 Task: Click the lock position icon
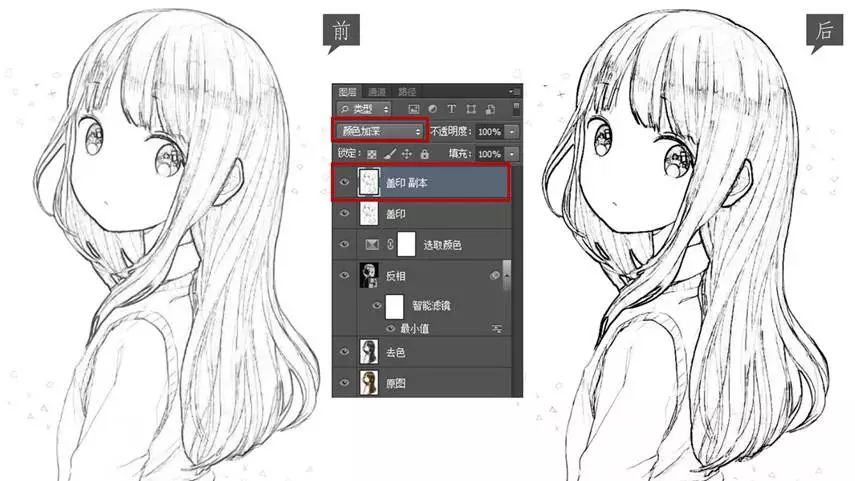tap(407, 154)
